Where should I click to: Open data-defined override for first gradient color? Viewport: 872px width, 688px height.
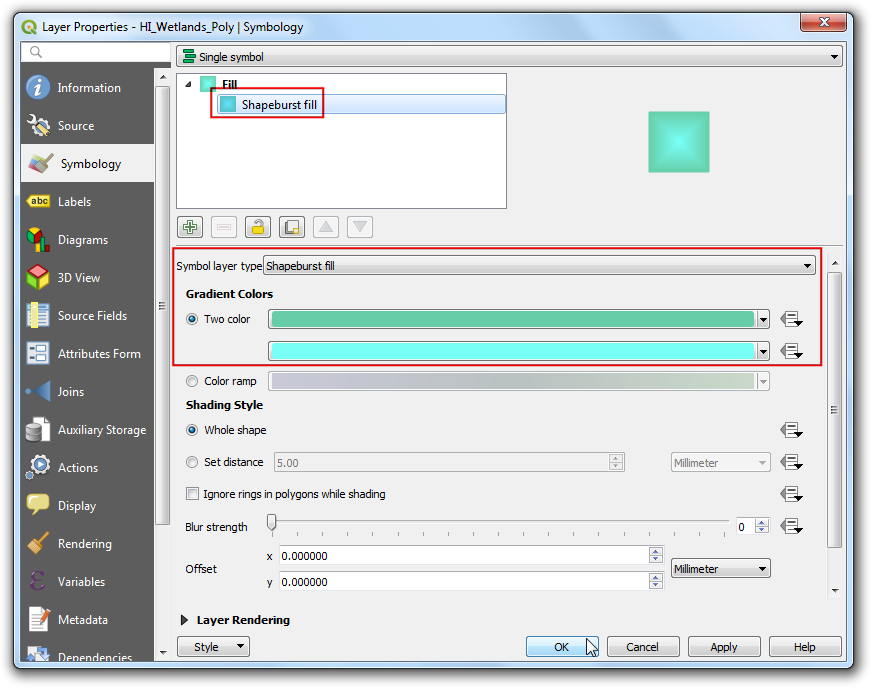[792, 319]
